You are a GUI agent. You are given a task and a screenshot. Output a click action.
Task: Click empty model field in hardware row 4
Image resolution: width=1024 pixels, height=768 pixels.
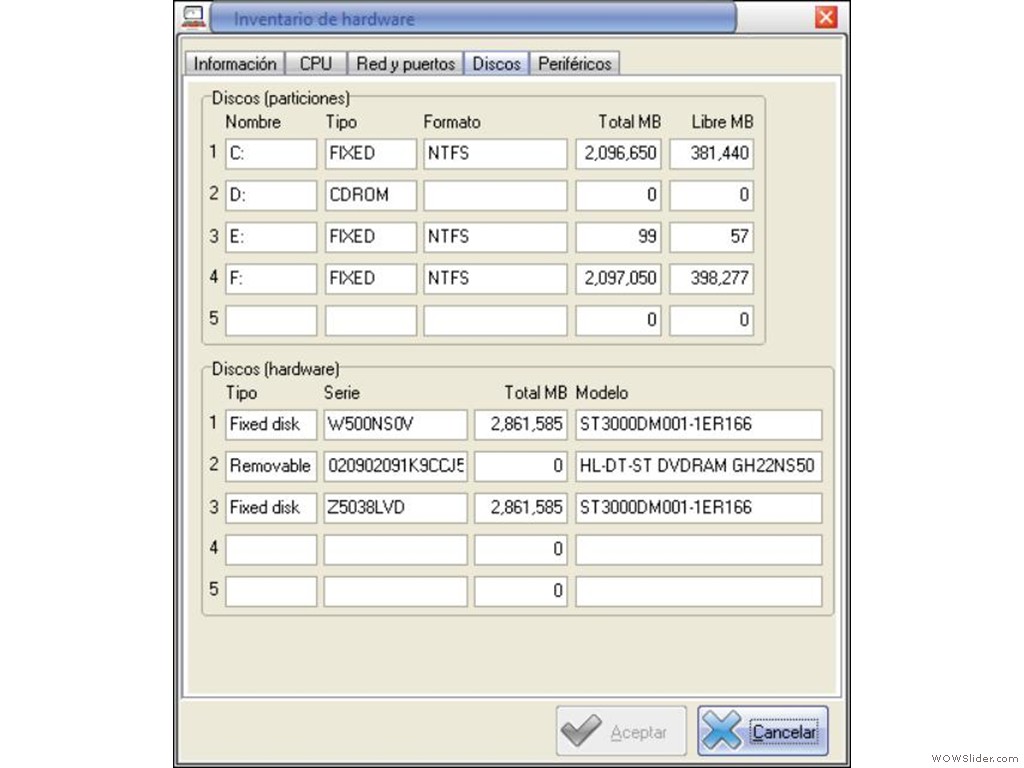click(x=698, y=551)
